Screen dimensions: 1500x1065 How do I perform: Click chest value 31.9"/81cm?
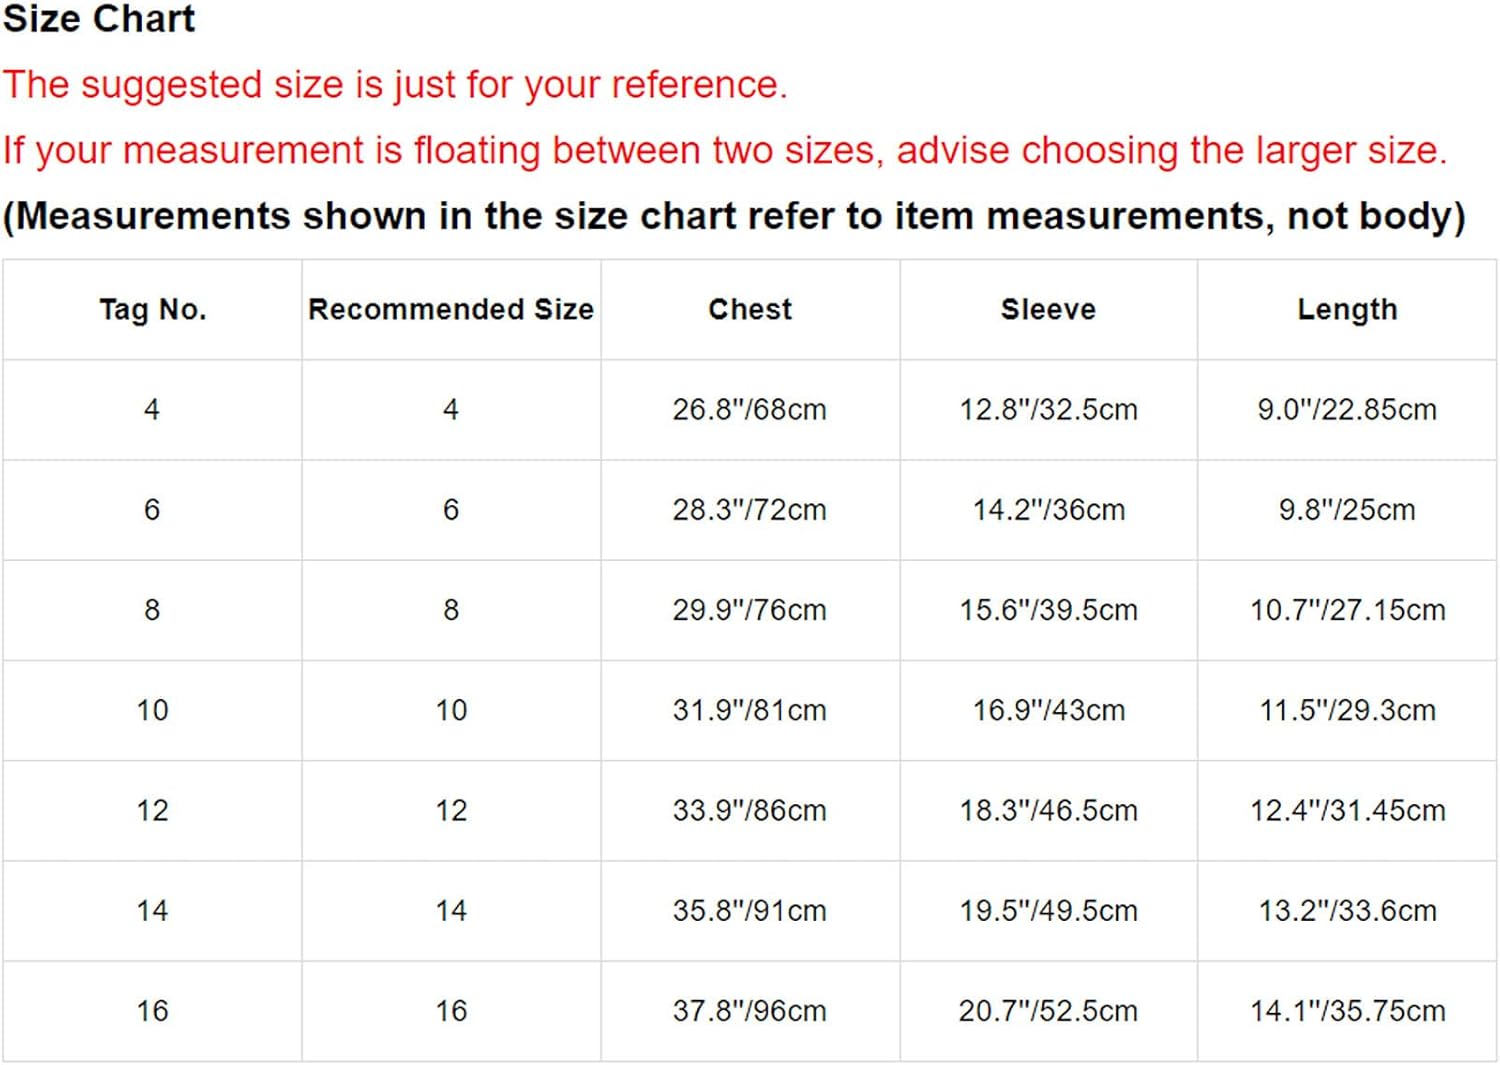[x=750, y=710]
